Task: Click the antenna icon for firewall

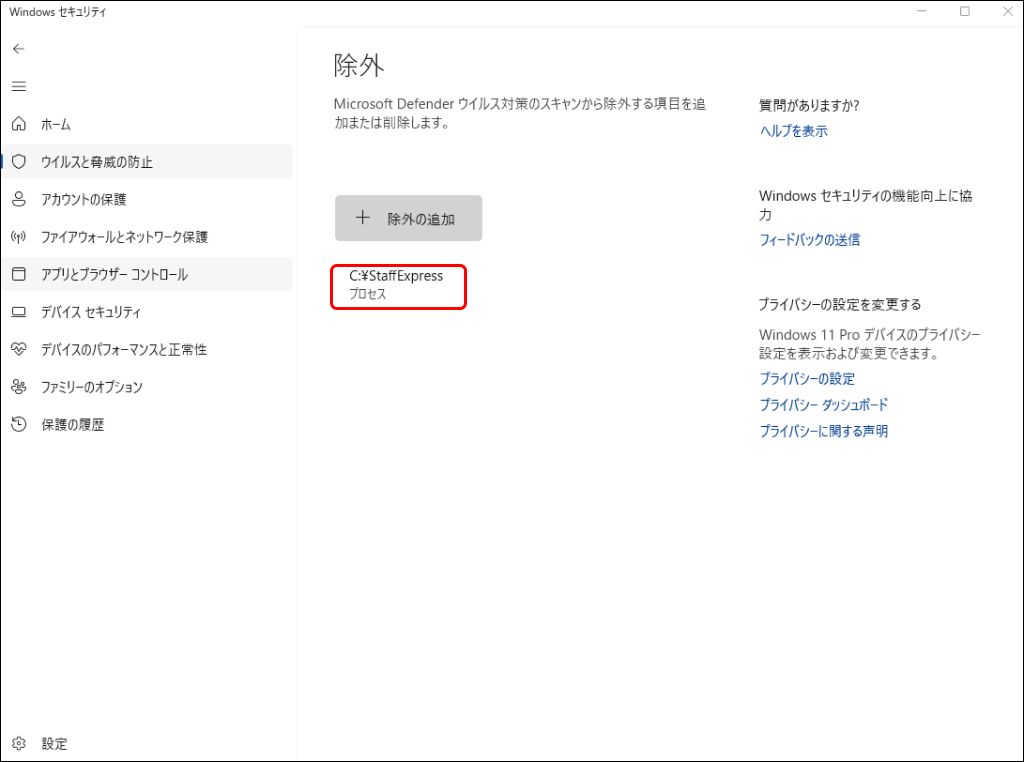Action: click(19, 236)
